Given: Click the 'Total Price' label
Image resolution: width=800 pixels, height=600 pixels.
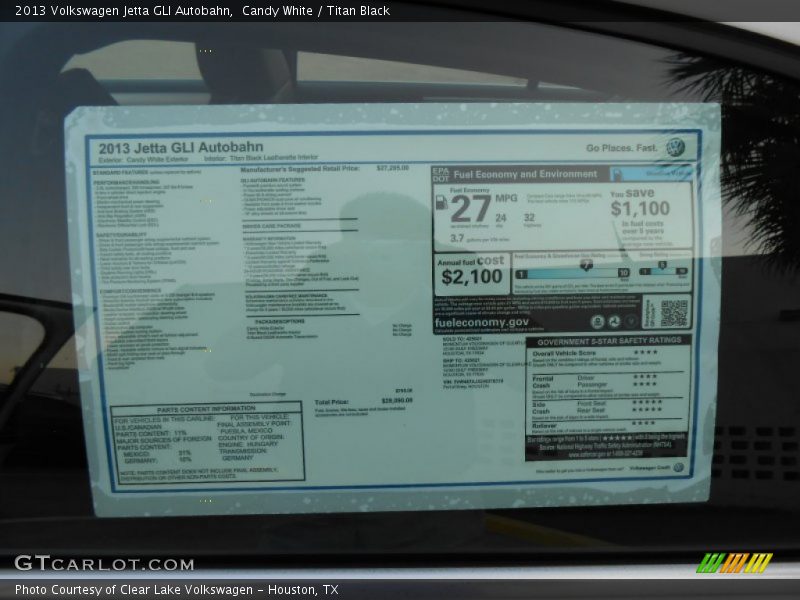Looking at the screenshot, I should 332,402.
